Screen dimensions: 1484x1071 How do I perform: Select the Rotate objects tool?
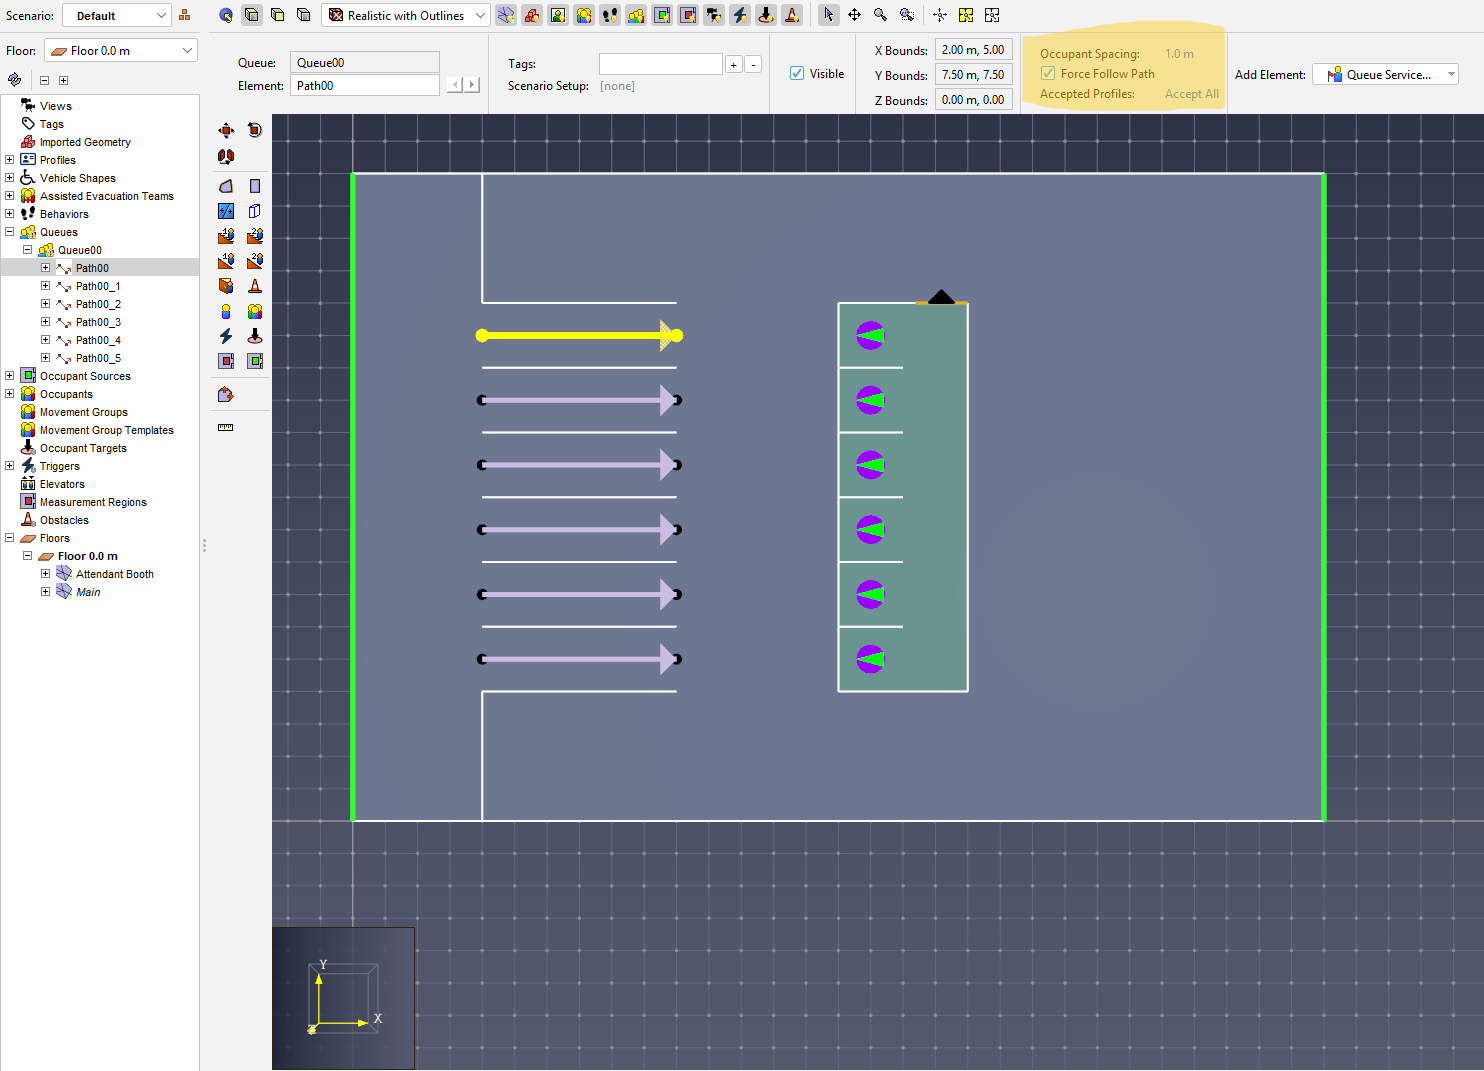255,130
